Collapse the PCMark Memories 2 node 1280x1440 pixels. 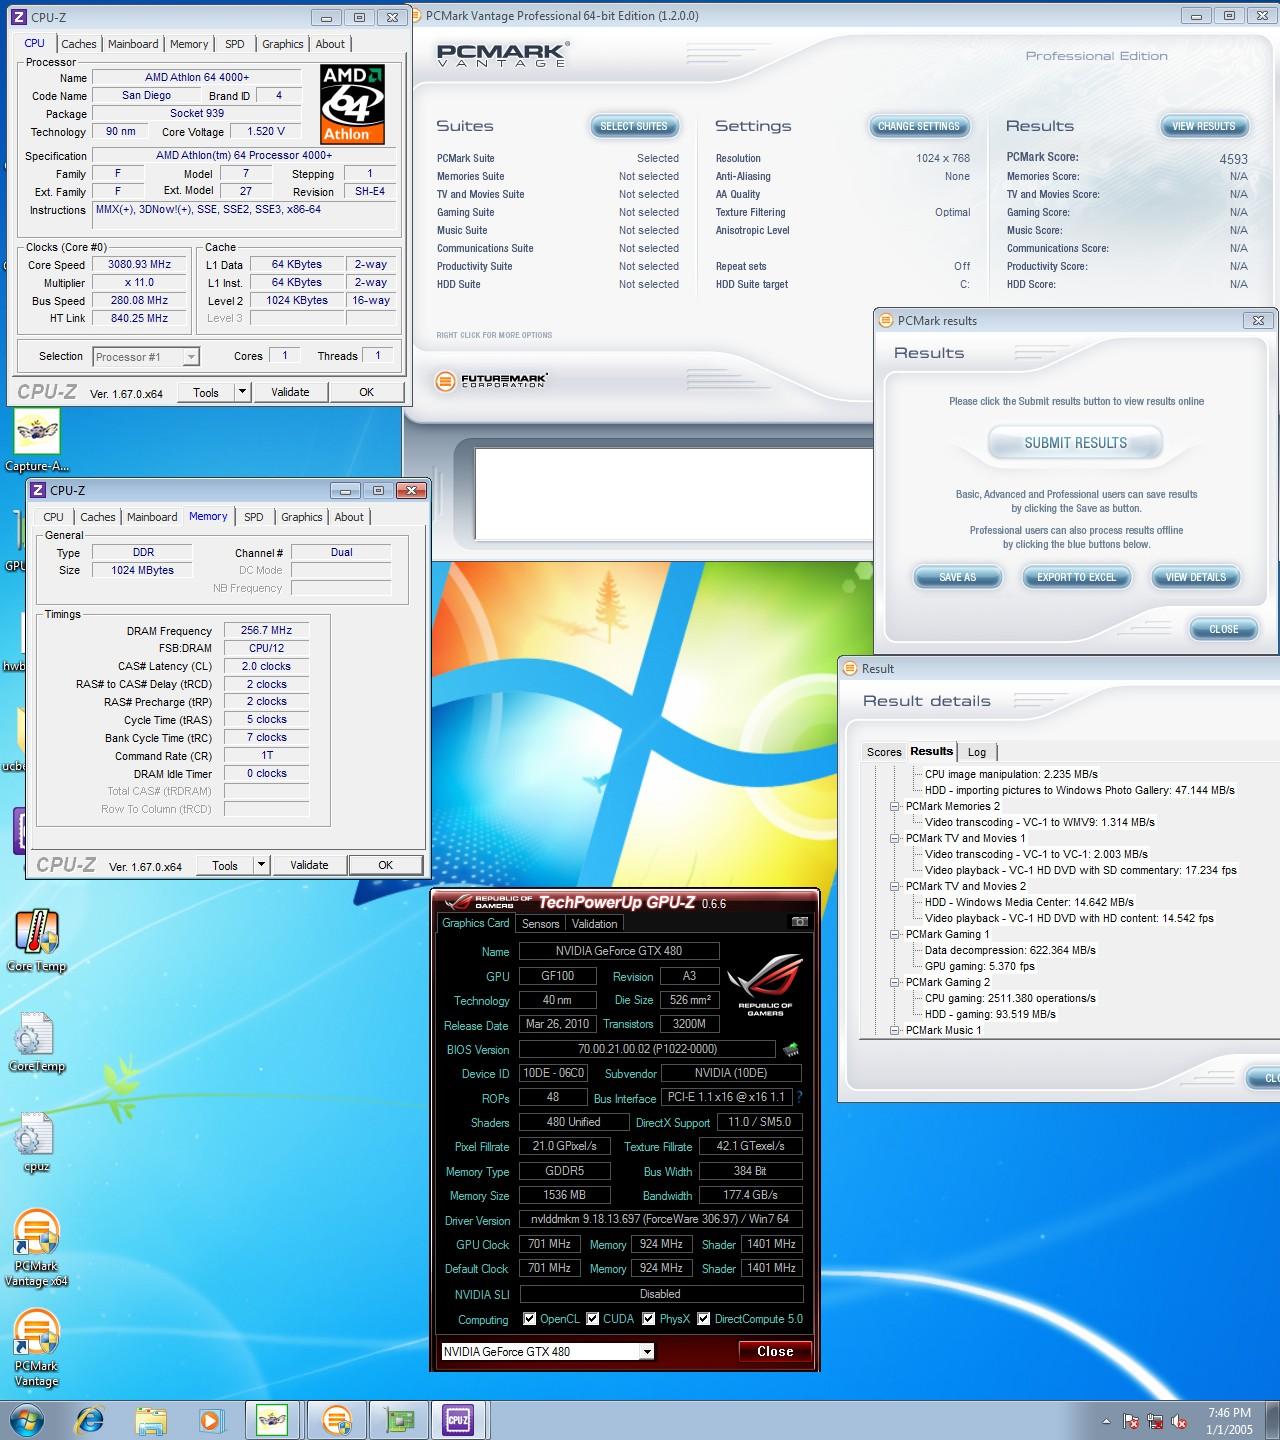[895, 806]
